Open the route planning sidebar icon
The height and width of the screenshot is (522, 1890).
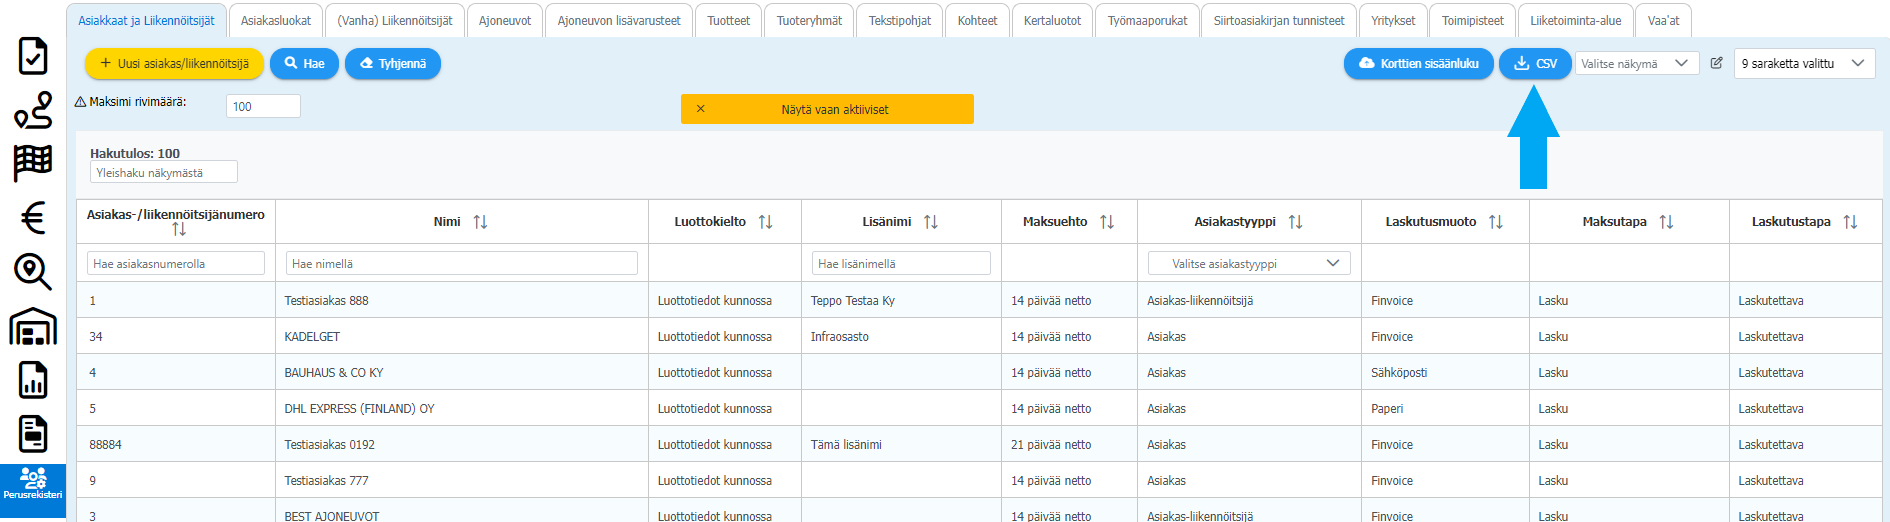point(33,110)
